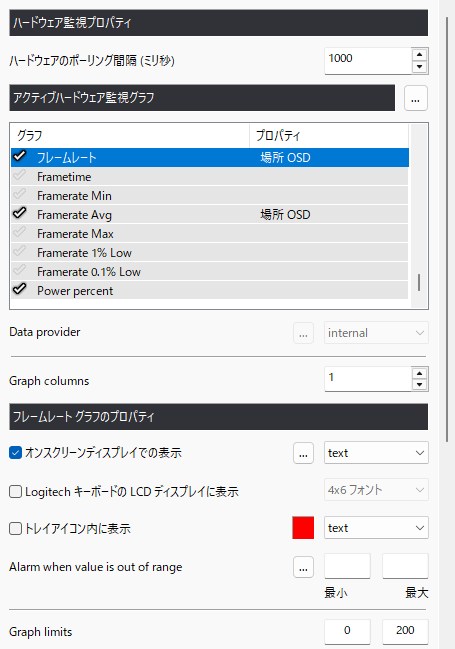Select the Framerate 0.1% Low row

[x=209, y=272]
